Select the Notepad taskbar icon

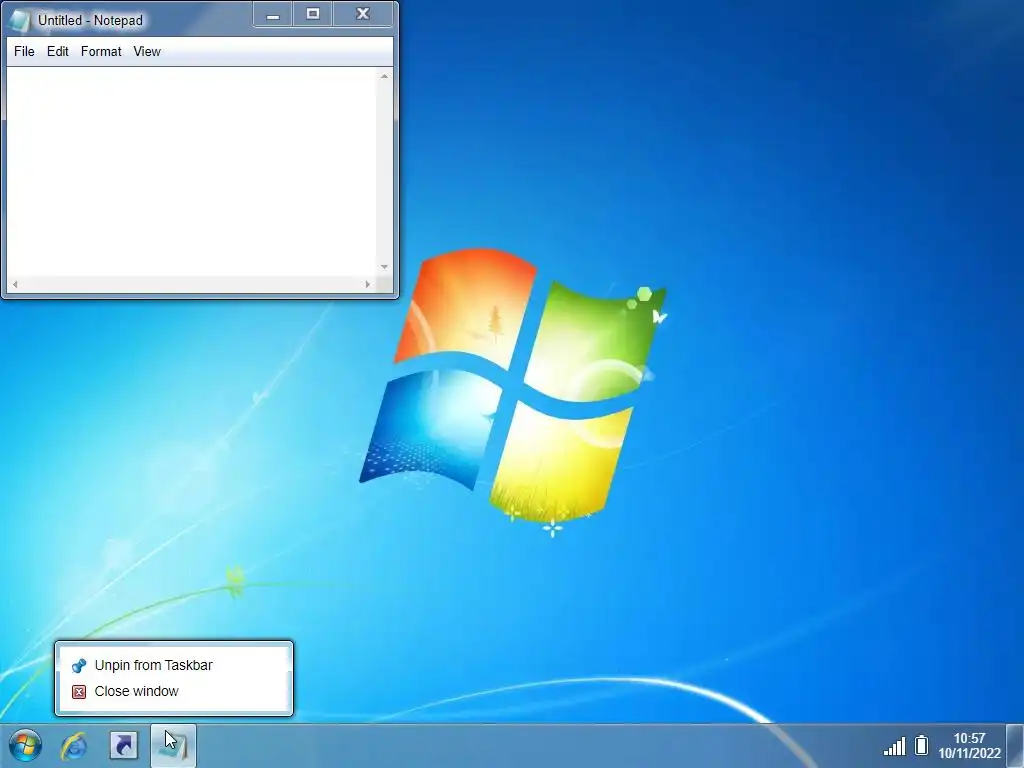173,745
